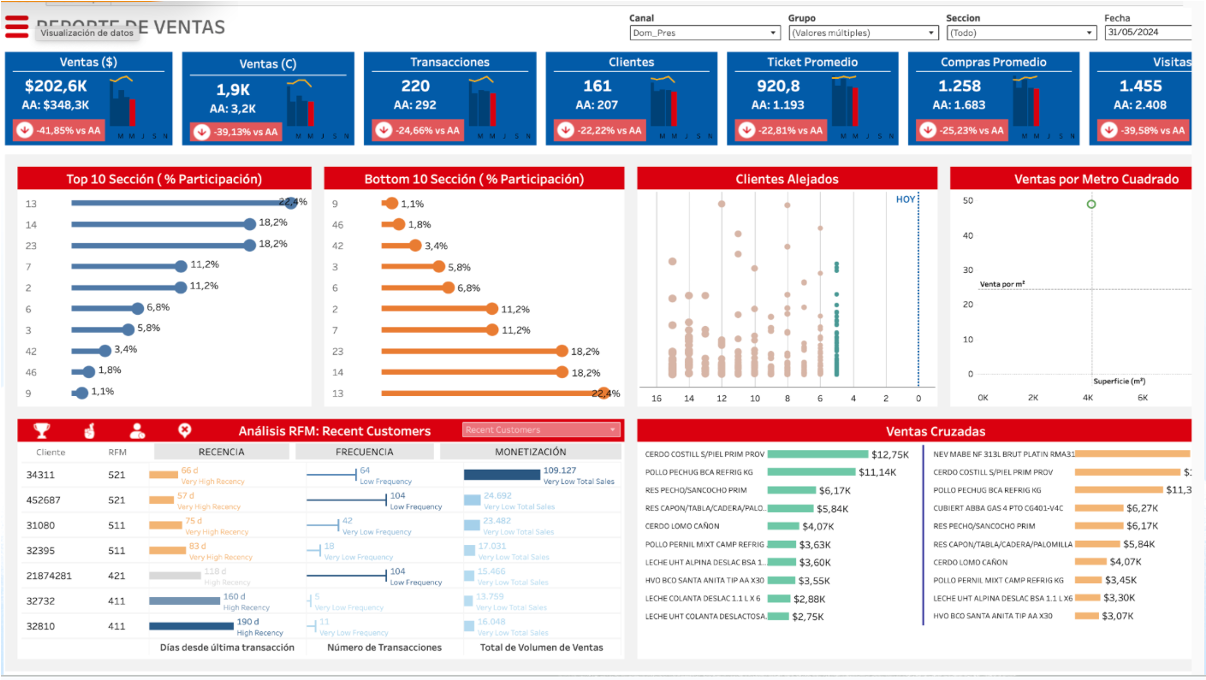Click down-arrow icon on Ticket Promedio card
Viewport: 1206px width, 680px height.
coord(746,130)
